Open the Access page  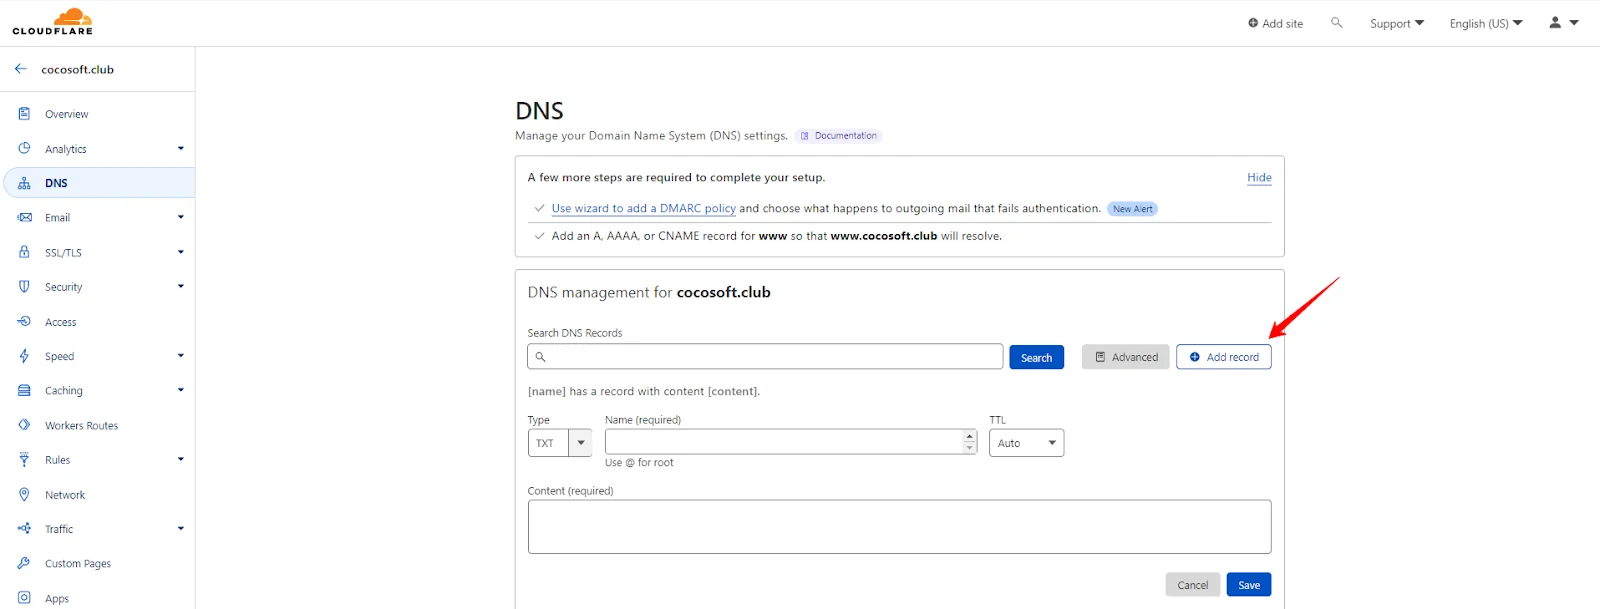(x=60, y=322)
